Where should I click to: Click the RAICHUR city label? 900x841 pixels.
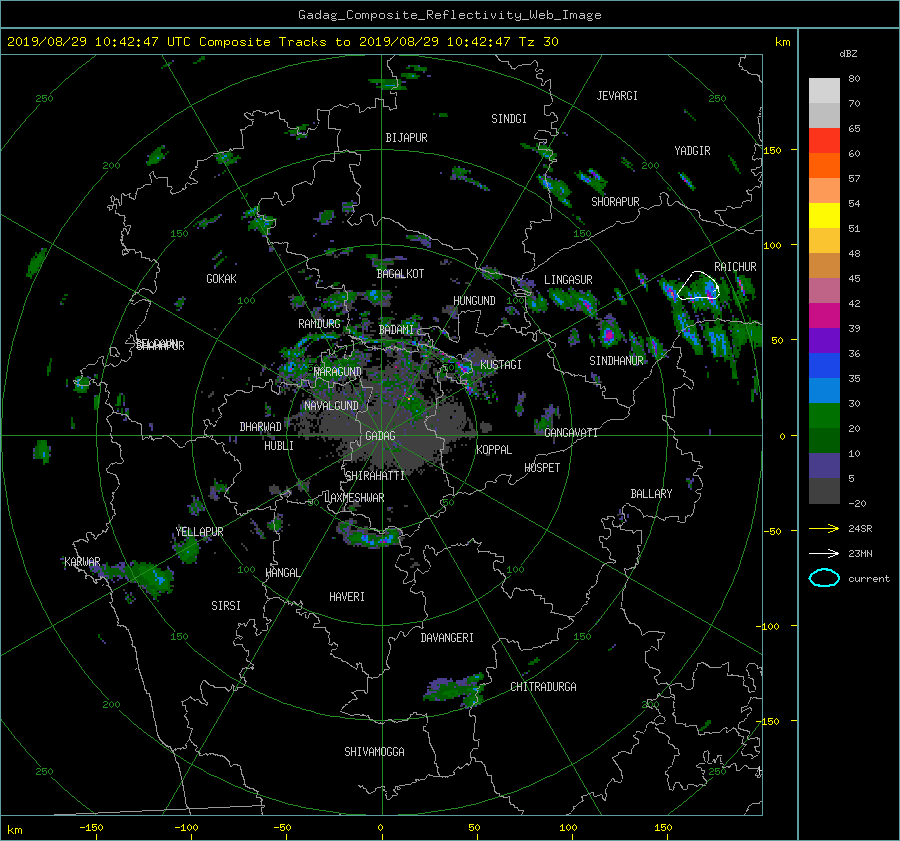(x=735, y=267)
